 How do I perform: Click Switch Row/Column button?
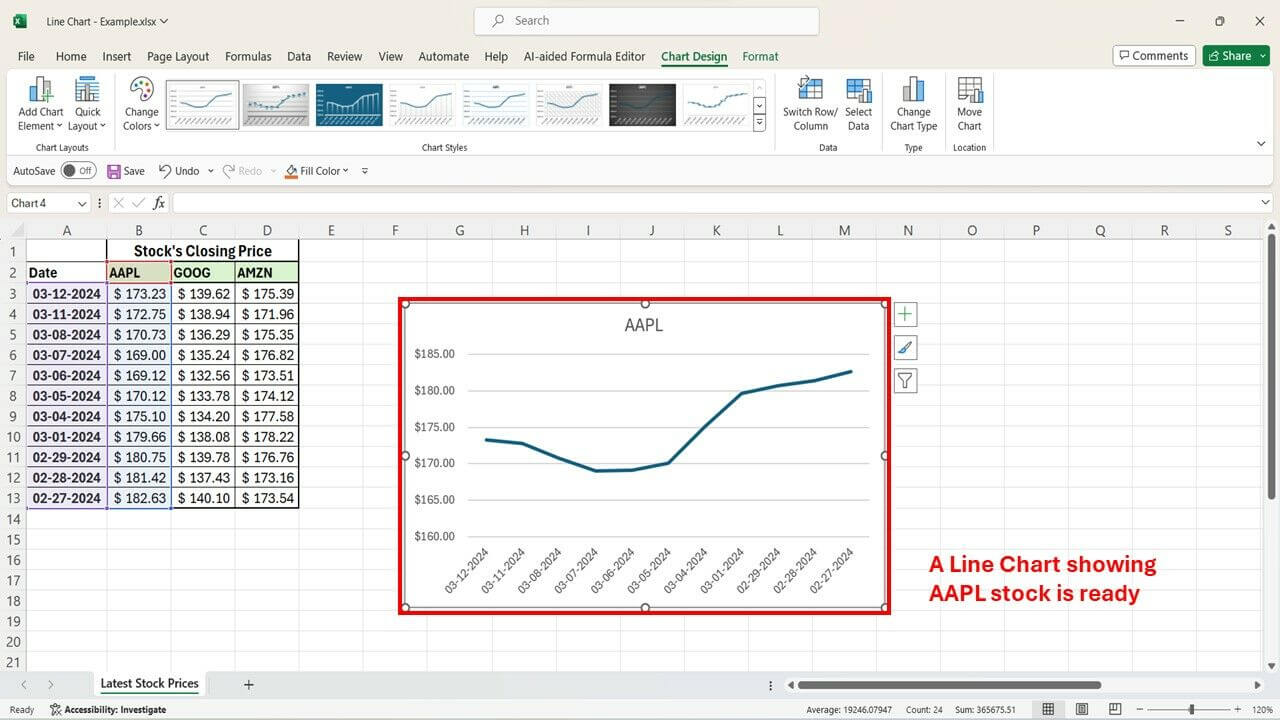tap(811, 104)
